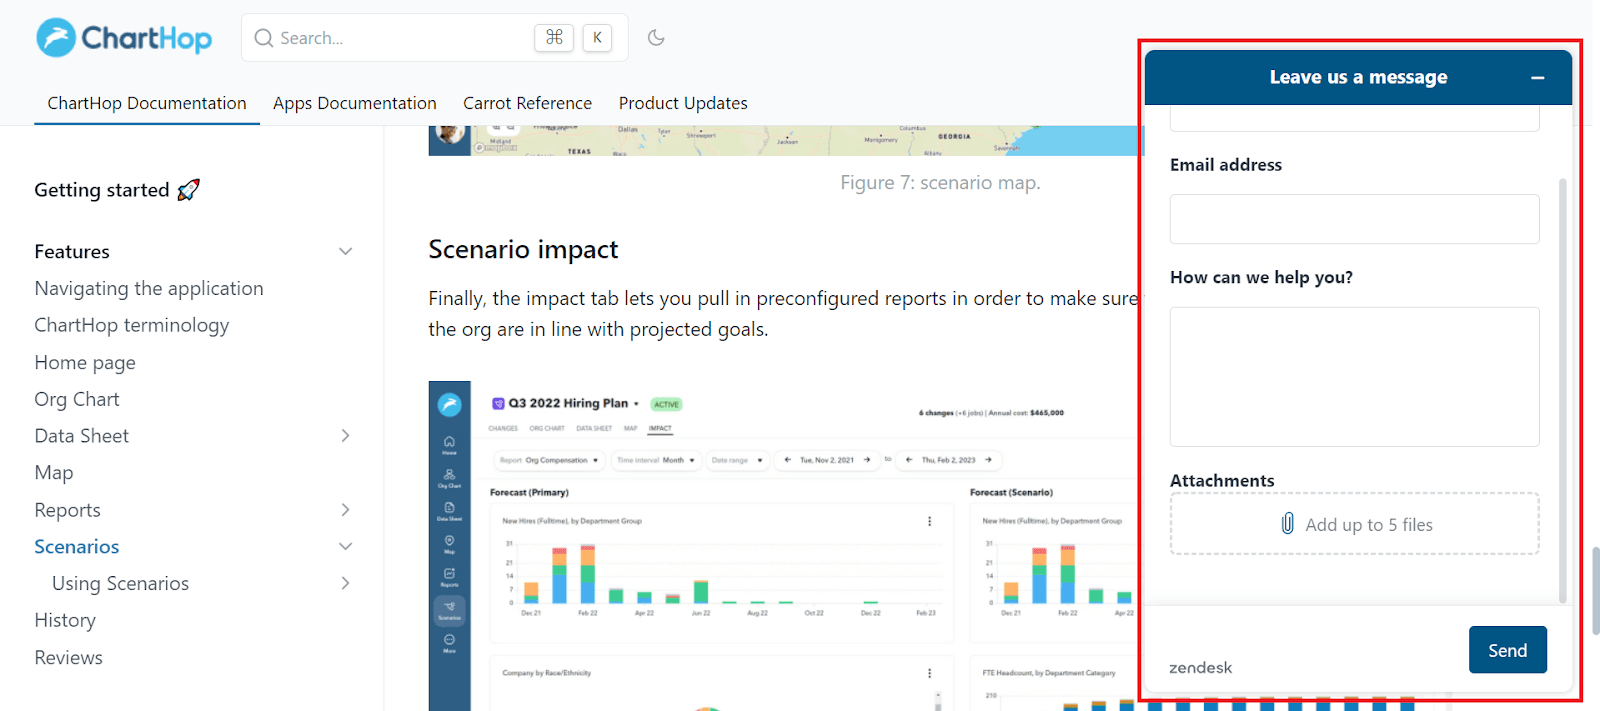Open the Product Updates tab
1600x711 pixels.
(683, 103)
